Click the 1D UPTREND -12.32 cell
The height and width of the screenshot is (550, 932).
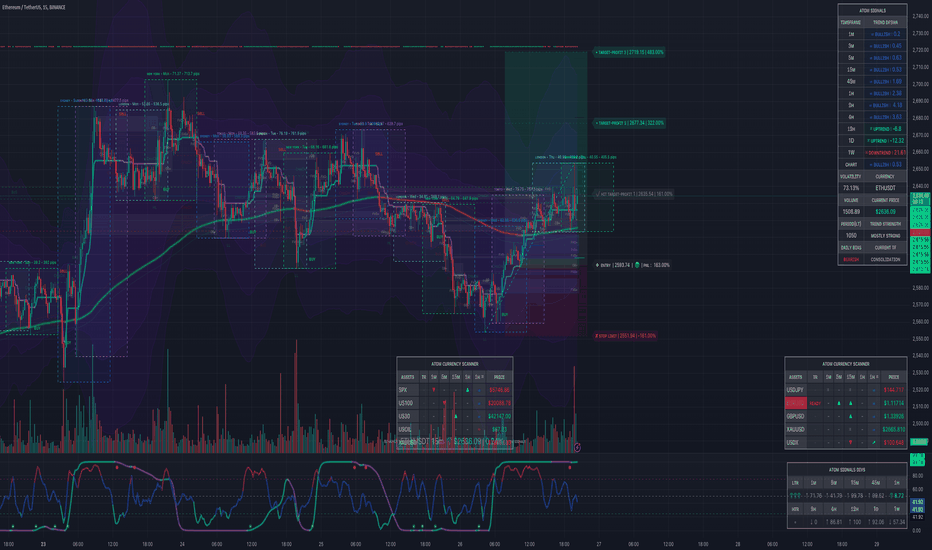tap(885, 141)
